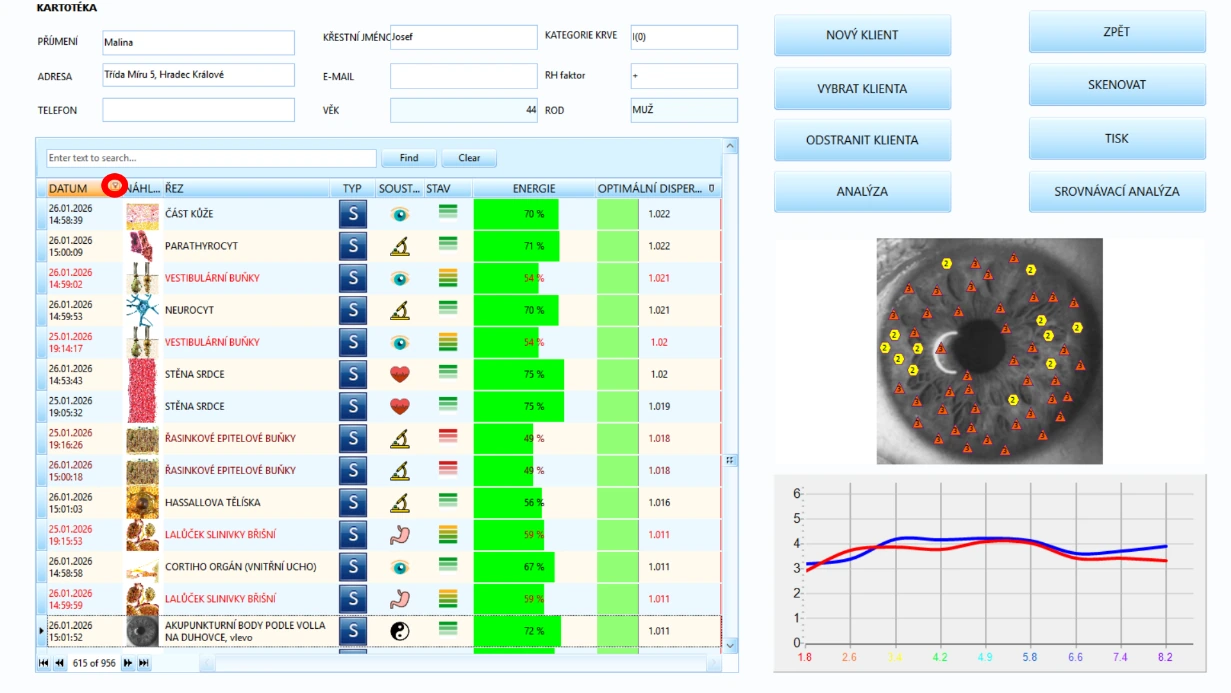Image resolution: width=1231 pixels, height=693 pixels.
Task: Click the eye icon in CORTIHO ORGÁN row
Action: [400, 567]
